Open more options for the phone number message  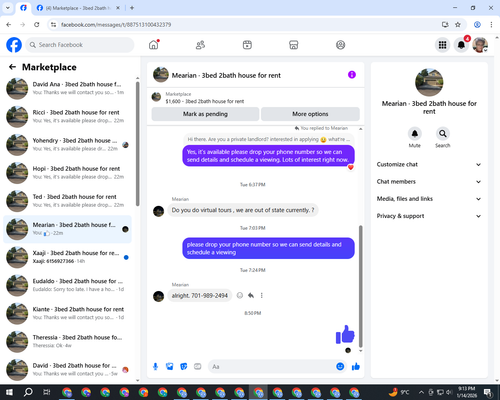(x=262, y=295)
